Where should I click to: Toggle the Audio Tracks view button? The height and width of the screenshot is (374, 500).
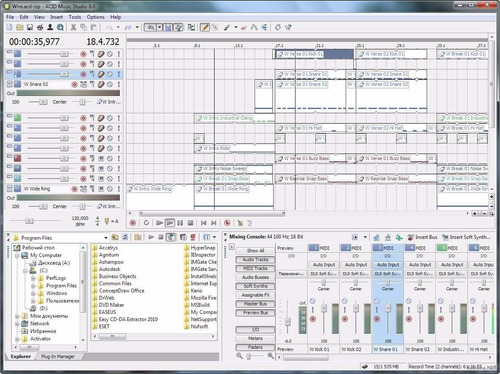[255, 259]
